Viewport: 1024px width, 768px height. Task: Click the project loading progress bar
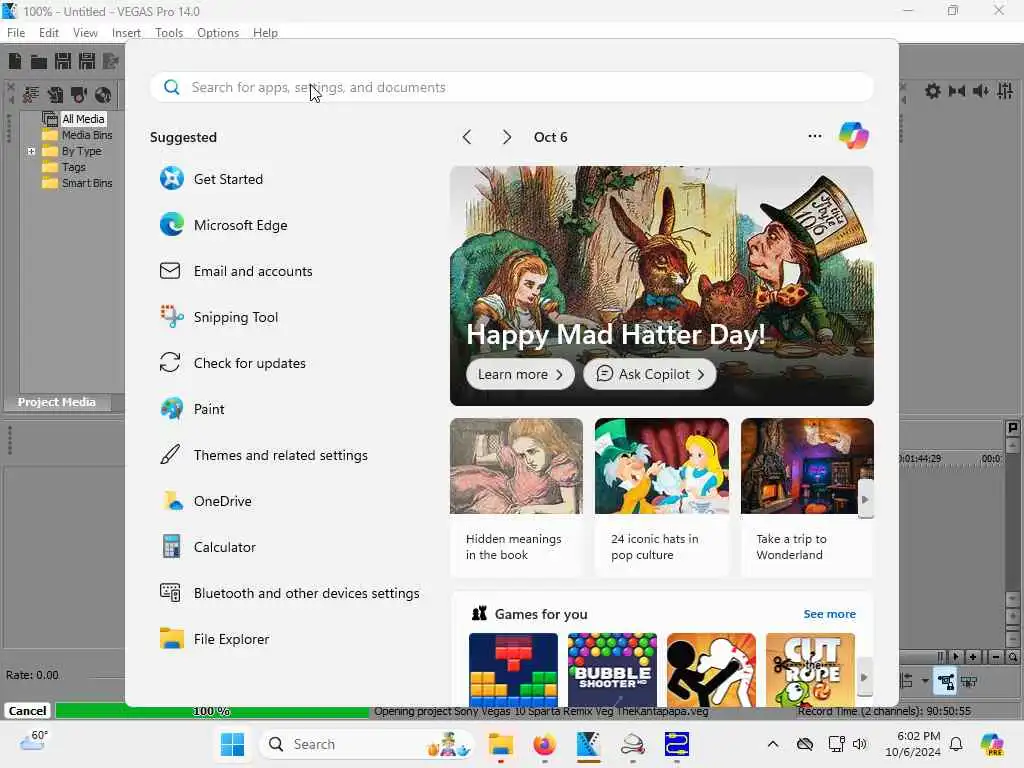[212, 711]
